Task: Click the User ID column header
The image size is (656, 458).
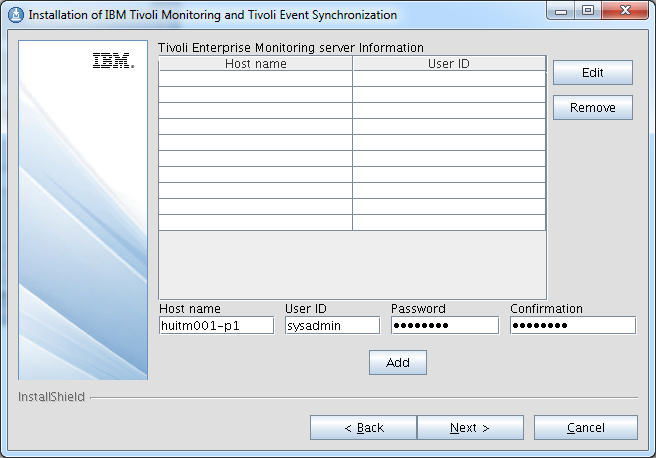Action: (x=449, y=64)
